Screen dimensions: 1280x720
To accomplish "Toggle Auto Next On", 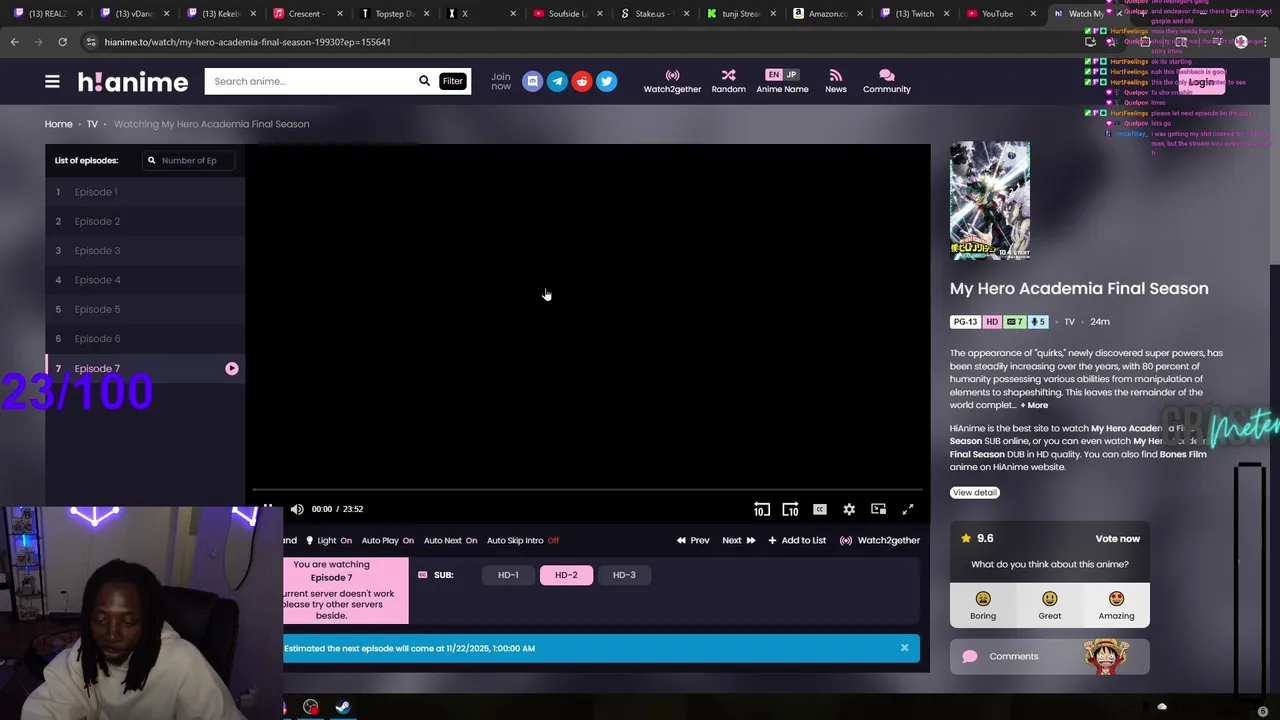I will point(450,540).
